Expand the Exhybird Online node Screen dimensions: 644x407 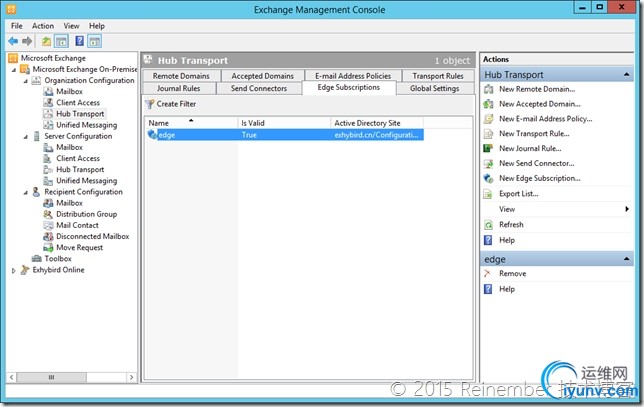coord(14,270)
